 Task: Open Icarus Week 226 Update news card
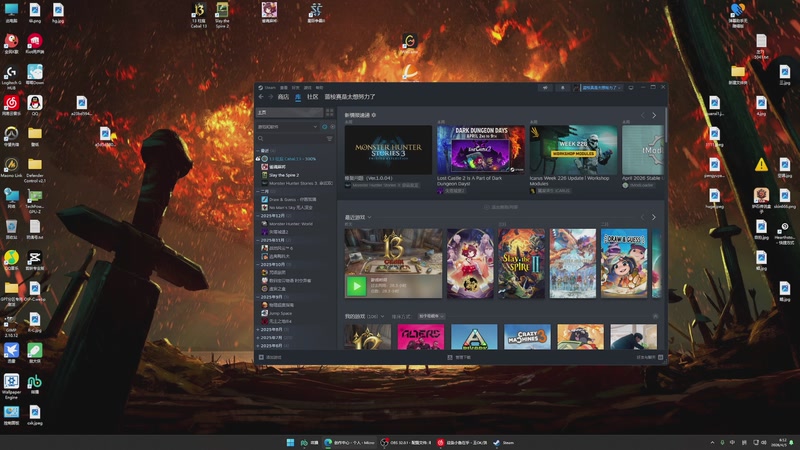pos(573,150)
